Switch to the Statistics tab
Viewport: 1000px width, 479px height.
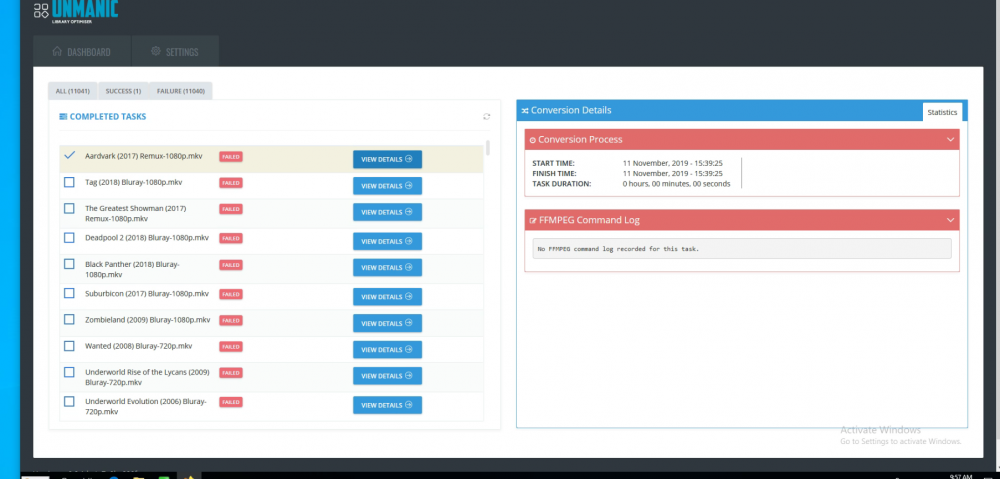(x=942, y=112)
